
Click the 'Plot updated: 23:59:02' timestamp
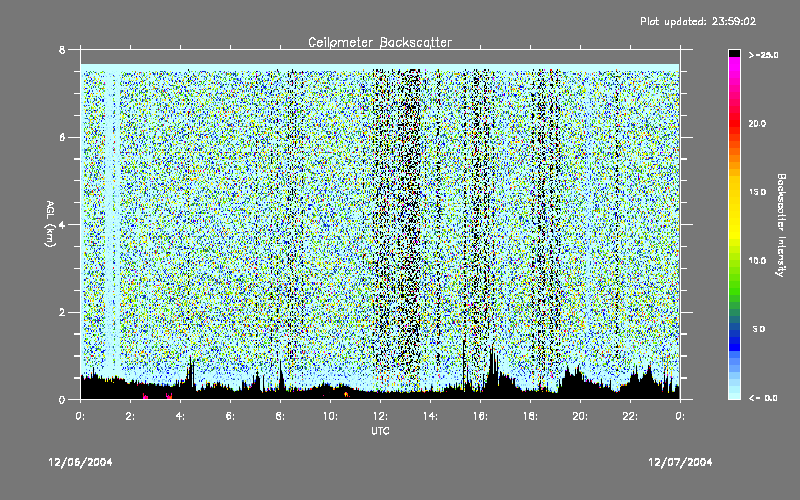pos(698,21)
